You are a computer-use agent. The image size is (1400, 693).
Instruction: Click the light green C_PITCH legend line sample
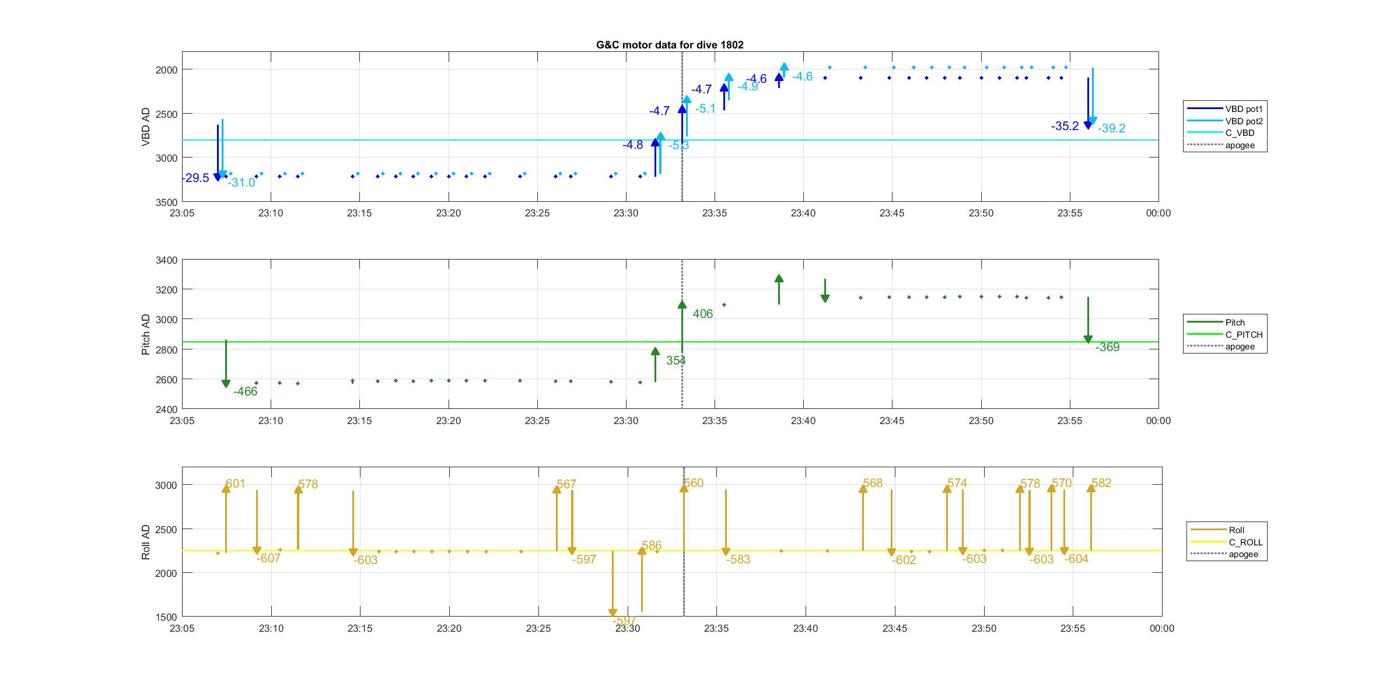(1203, 334)
